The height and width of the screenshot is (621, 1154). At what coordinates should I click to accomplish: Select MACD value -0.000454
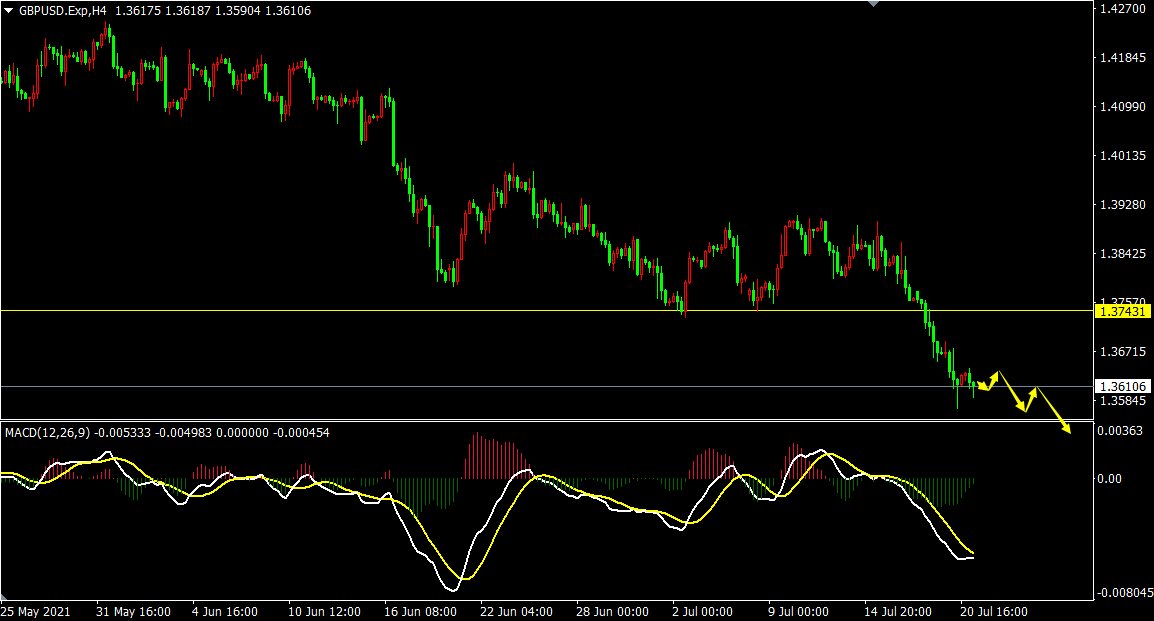[x=302, y=433]
